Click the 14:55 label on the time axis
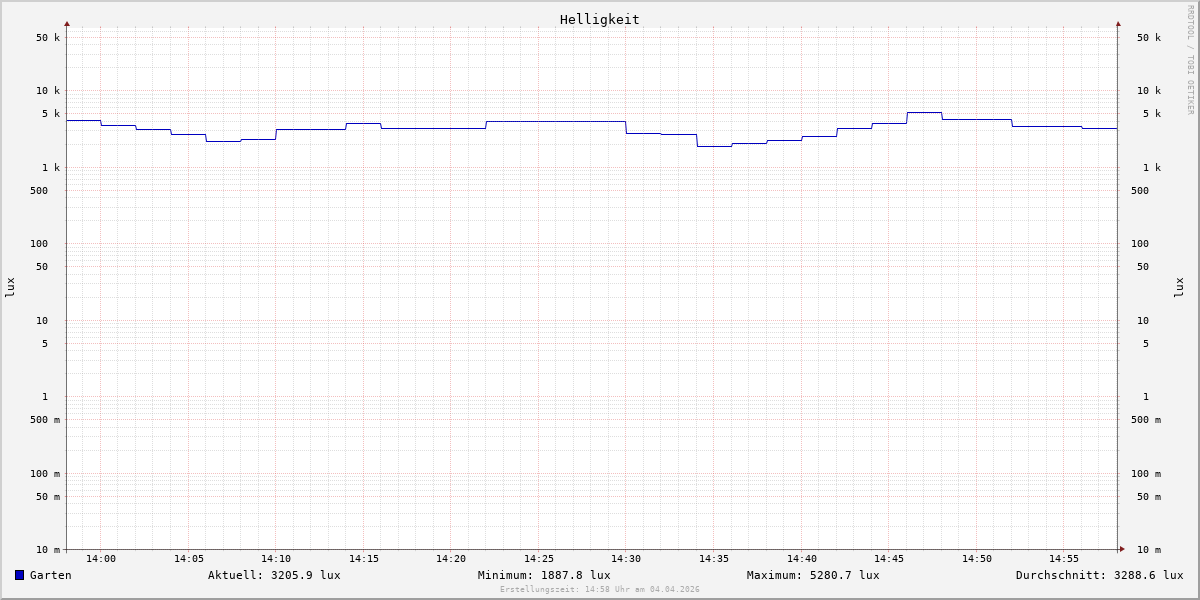This screenshot has width=1200, height=600. click(1064, 559)
